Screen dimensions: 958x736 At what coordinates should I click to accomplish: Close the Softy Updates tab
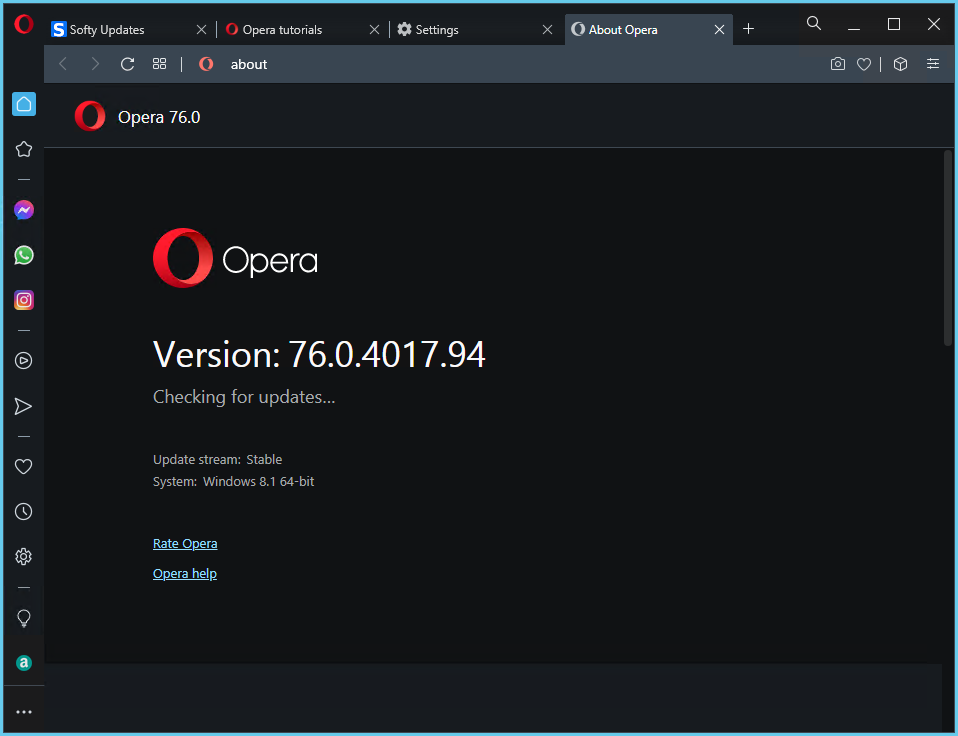(x=201, y=29)
